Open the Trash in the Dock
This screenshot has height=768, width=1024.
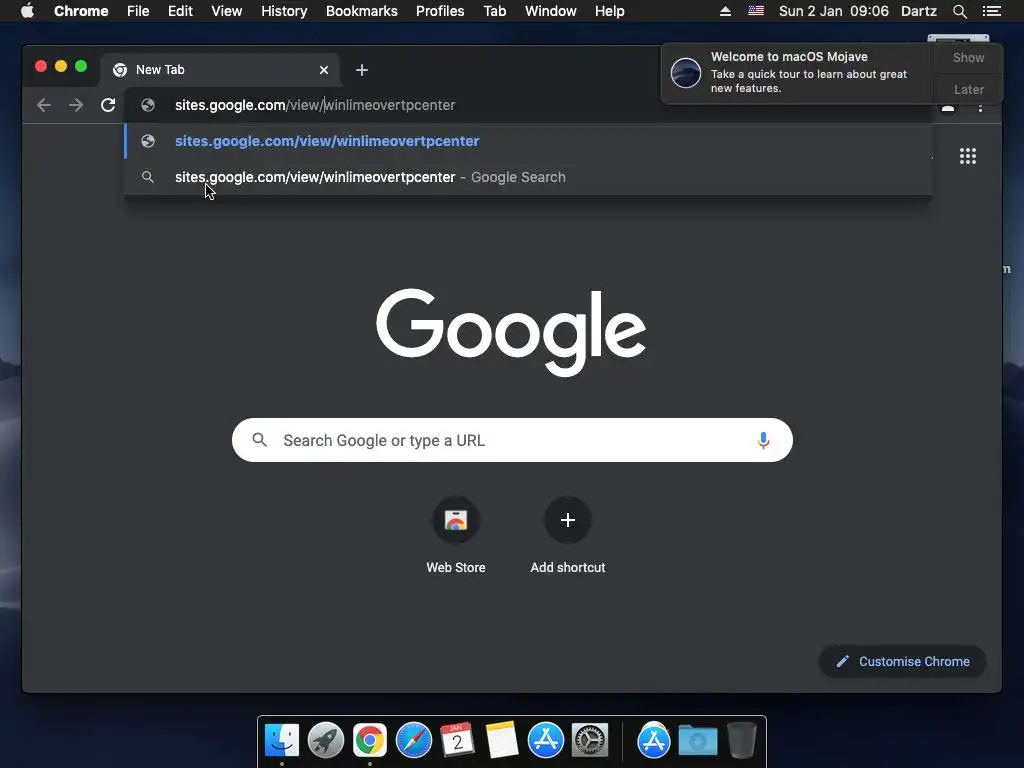[742, 741]
